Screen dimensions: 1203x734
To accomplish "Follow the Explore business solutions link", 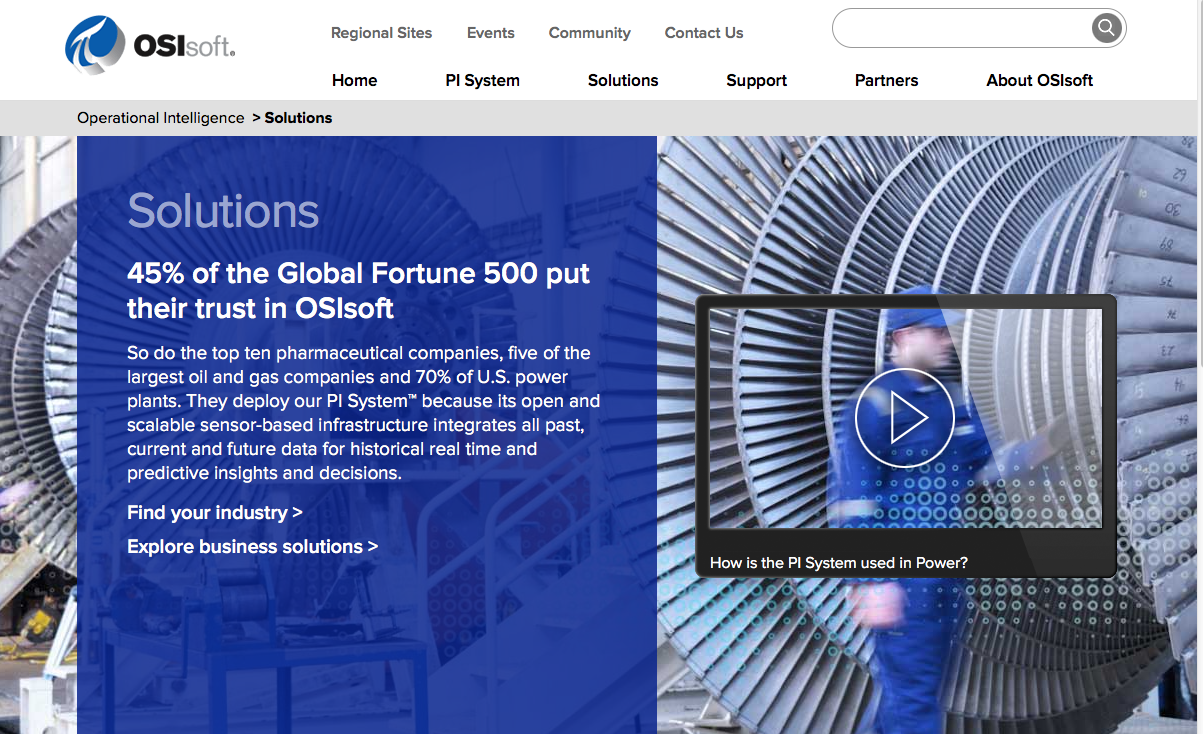I will click(253, 546).
